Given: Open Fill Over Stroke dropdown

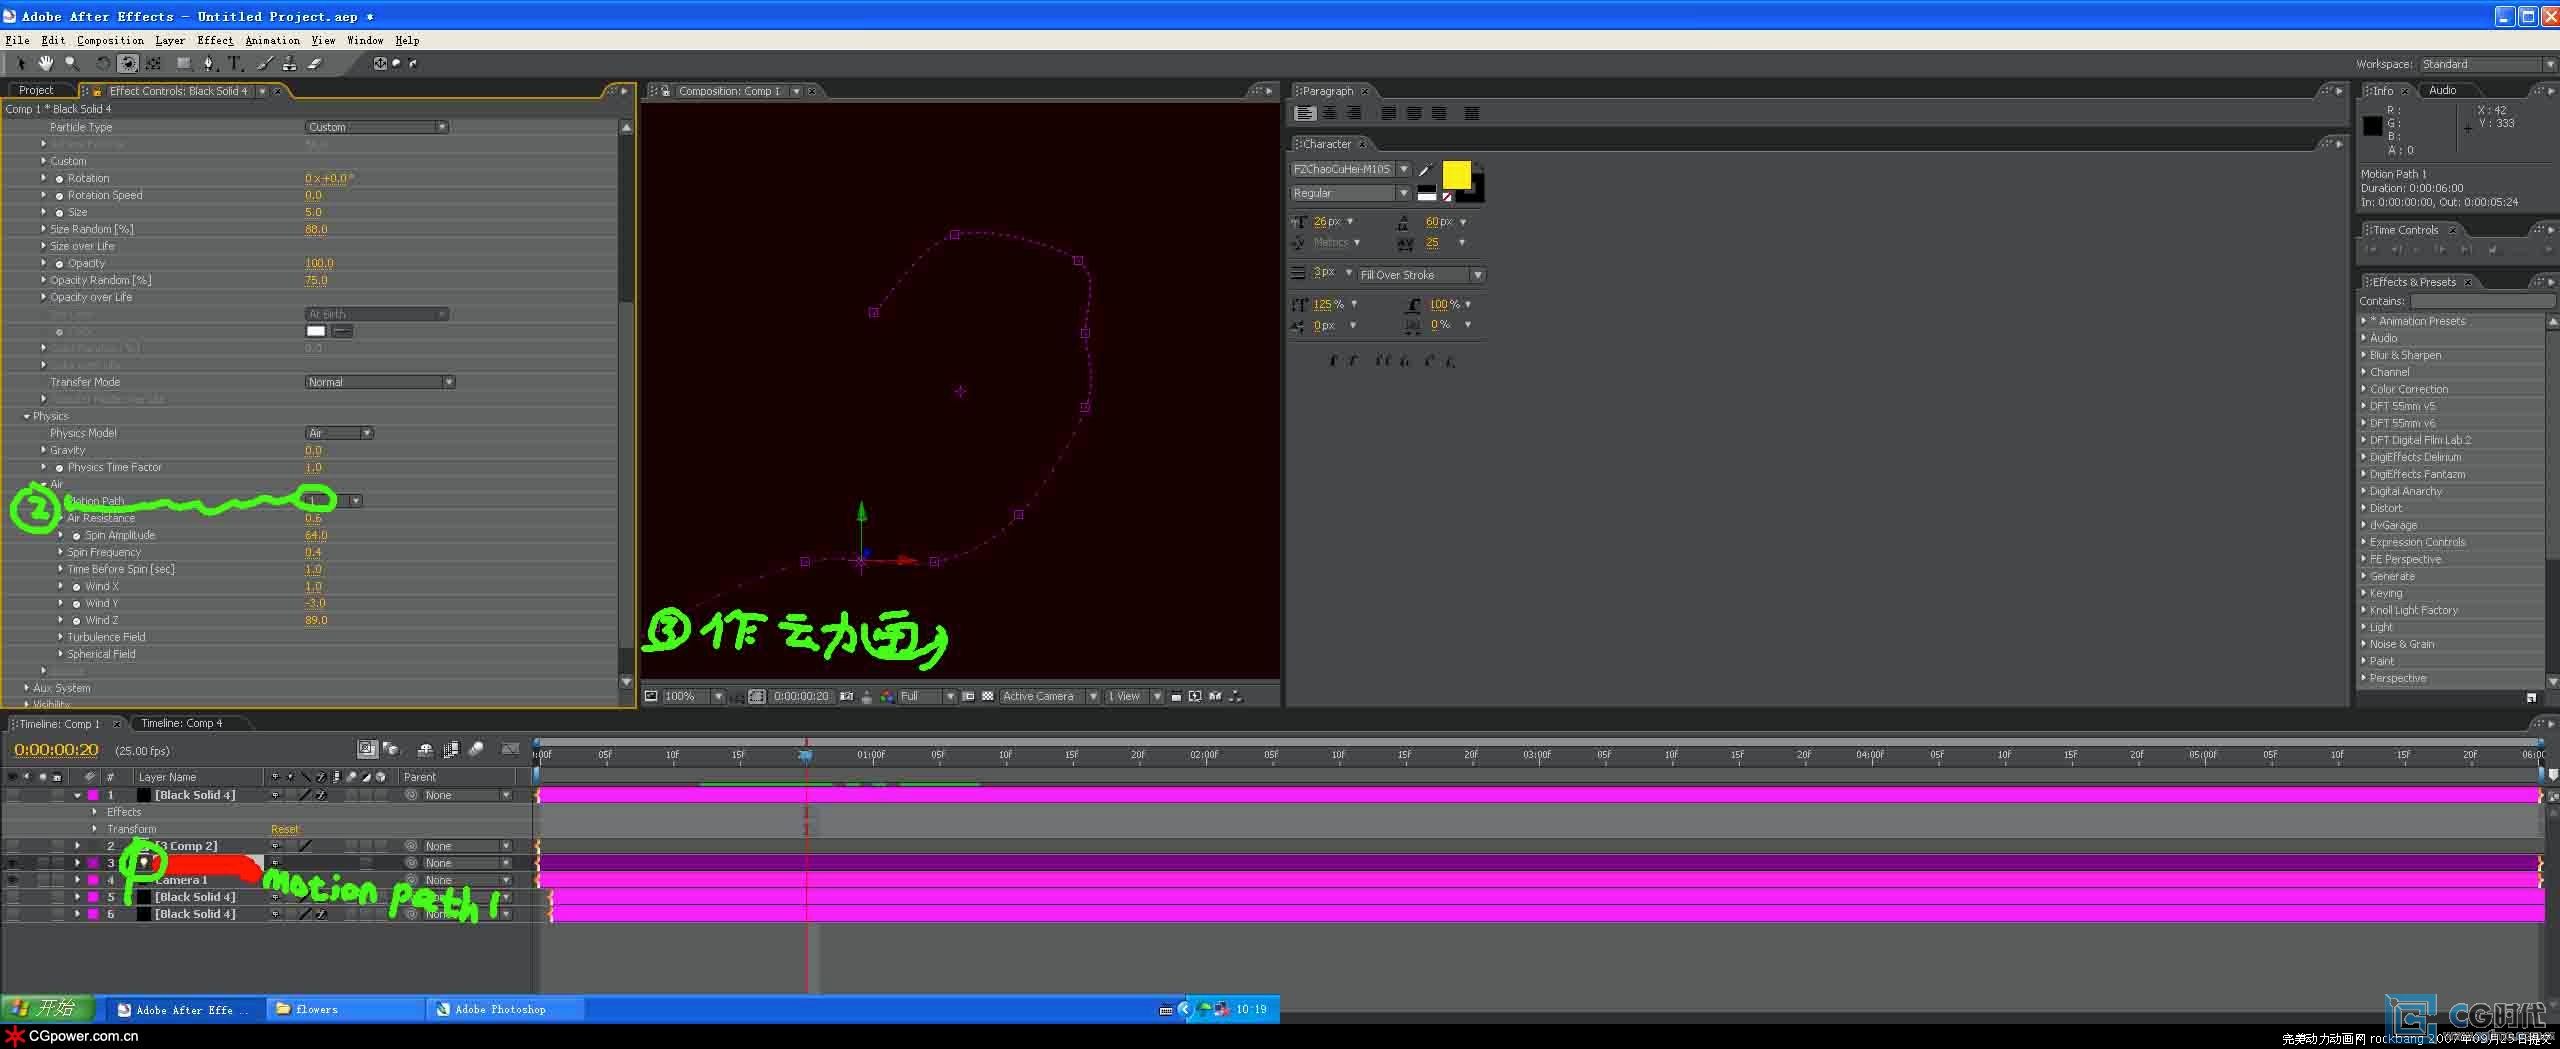Looking at the screenshot, I should click(1421, 275).
